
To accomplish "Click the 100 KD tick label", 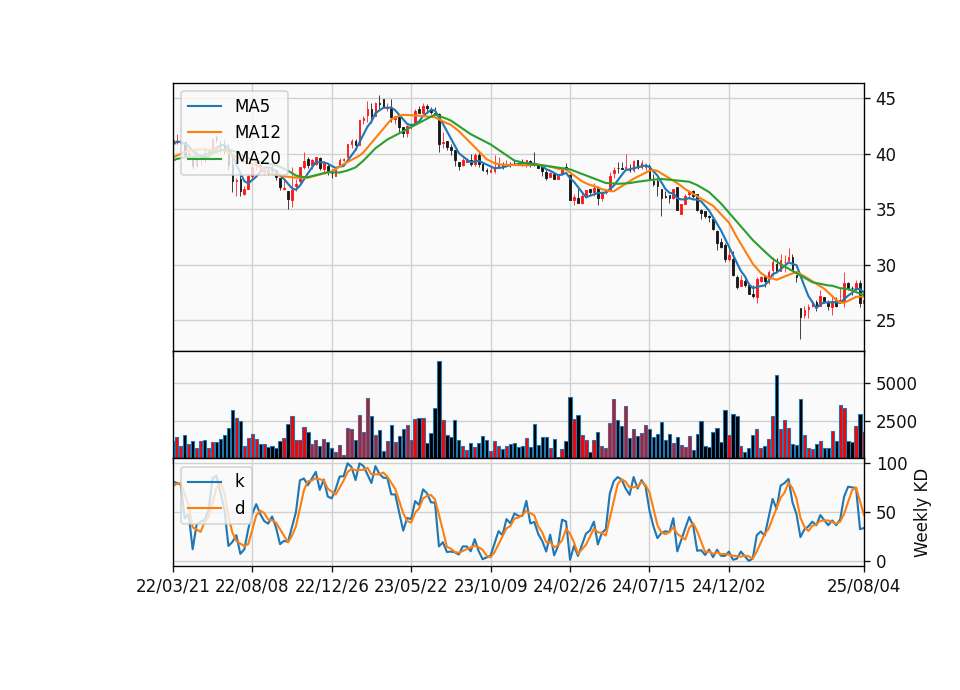I will [891, 464].
